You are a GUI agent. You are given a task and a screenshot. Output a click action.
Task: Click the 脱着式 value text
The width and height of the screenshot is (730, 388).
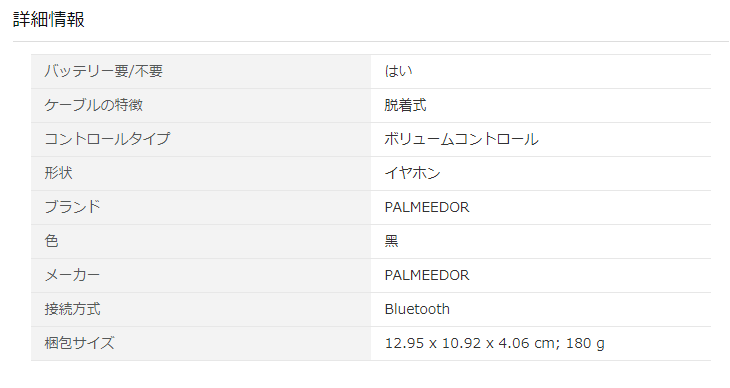[405, 105]
